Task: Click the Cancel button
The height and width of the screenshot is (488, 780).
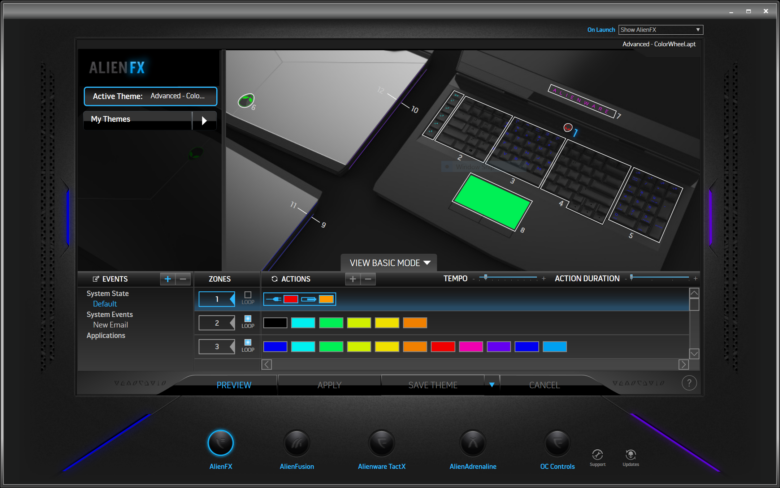Action: [x=544, y=385]
